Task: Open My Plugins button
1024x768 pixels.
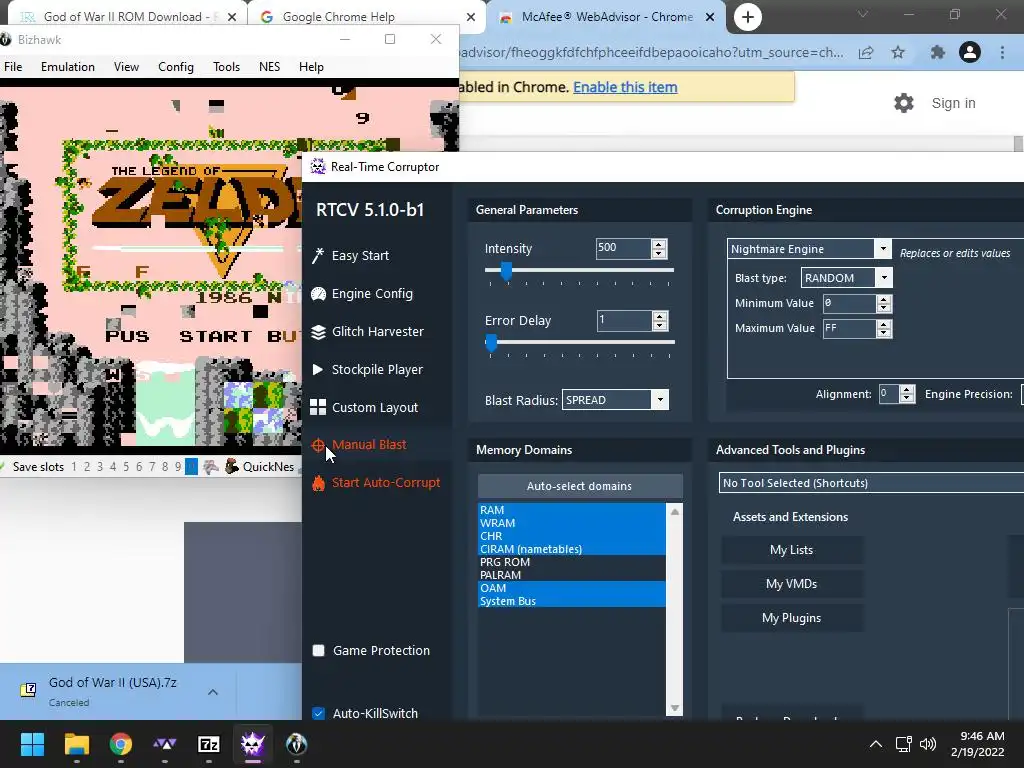Action: tap(792, 618)
